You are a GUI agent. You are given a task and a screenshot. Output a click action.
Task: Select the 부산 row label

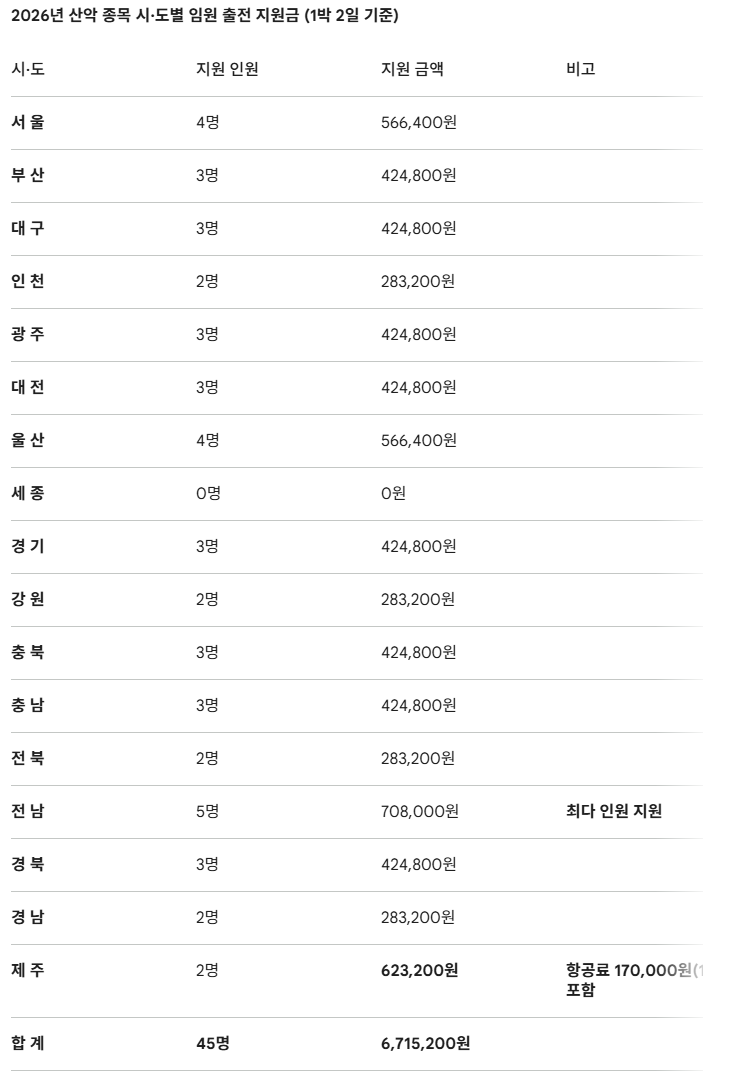28,175
